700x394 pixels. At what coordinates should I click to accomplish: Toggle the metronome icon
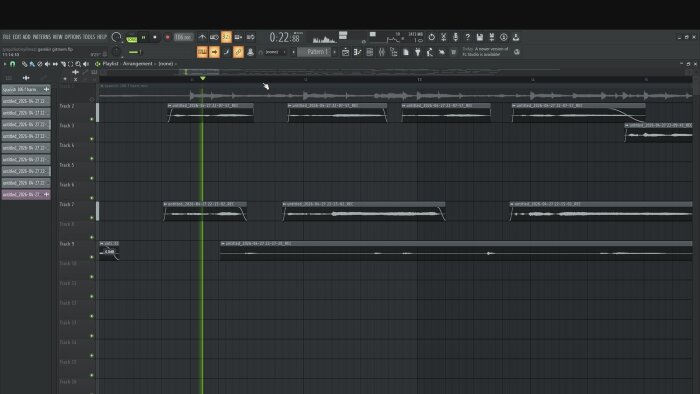coord(202,37)
